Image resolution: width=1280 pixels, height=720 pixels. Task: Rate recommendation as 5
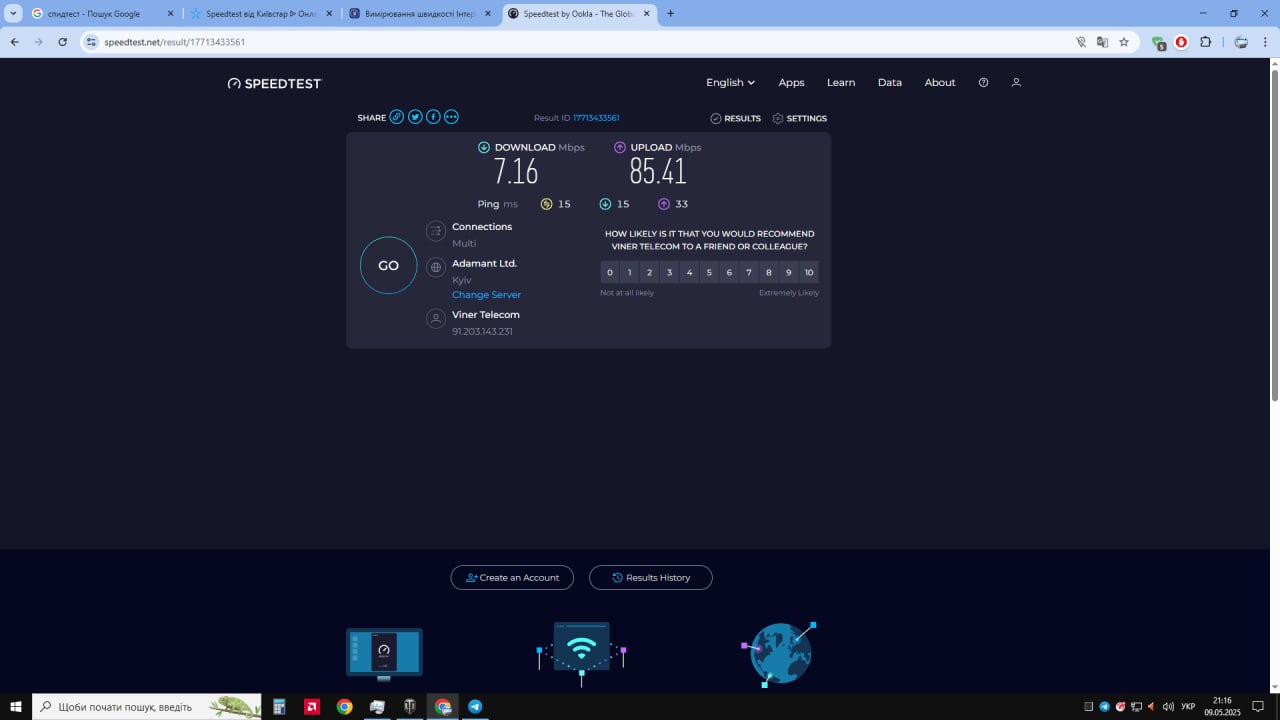(709, 272)
